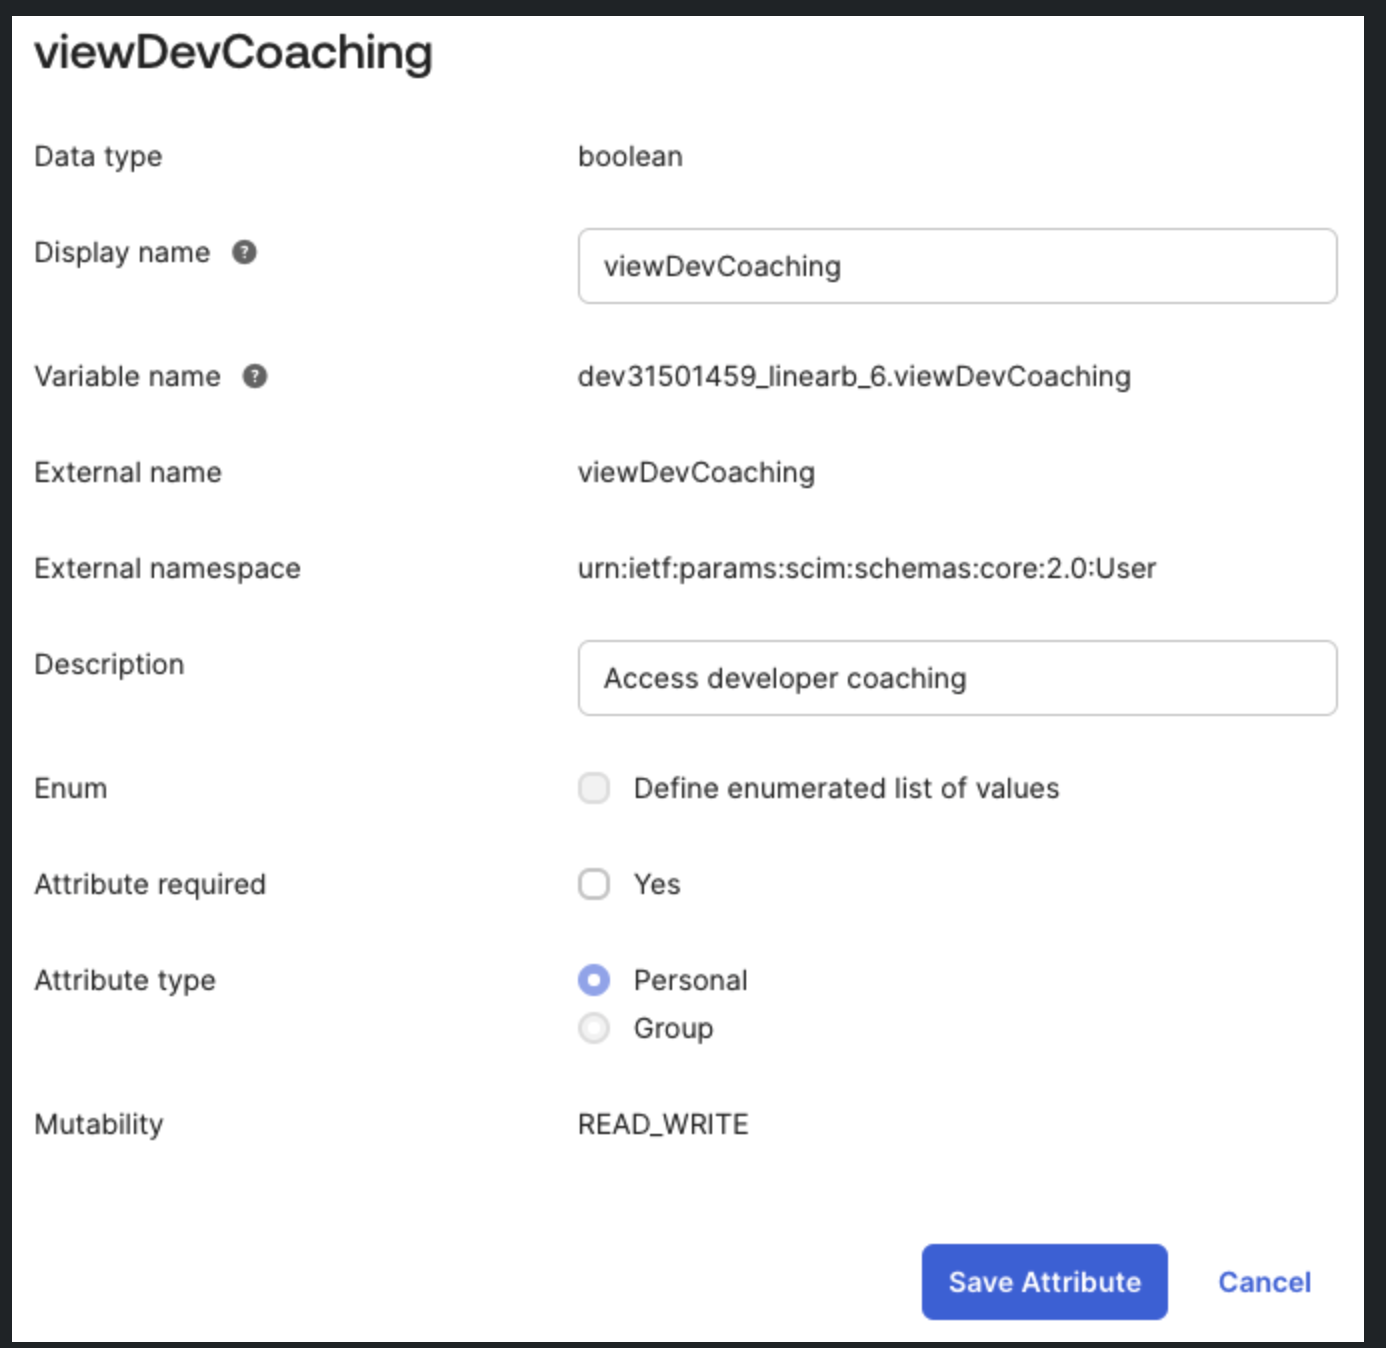Screen dimensions: 1386x1348
Task: Enable the Define enumerated list checkbox
Action: pyautogui.click(x=594, y=788)
